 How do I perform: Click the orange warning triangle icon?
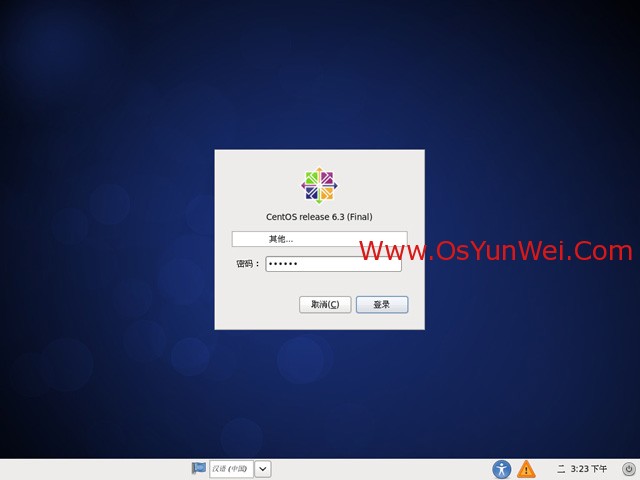pos(526,469)
